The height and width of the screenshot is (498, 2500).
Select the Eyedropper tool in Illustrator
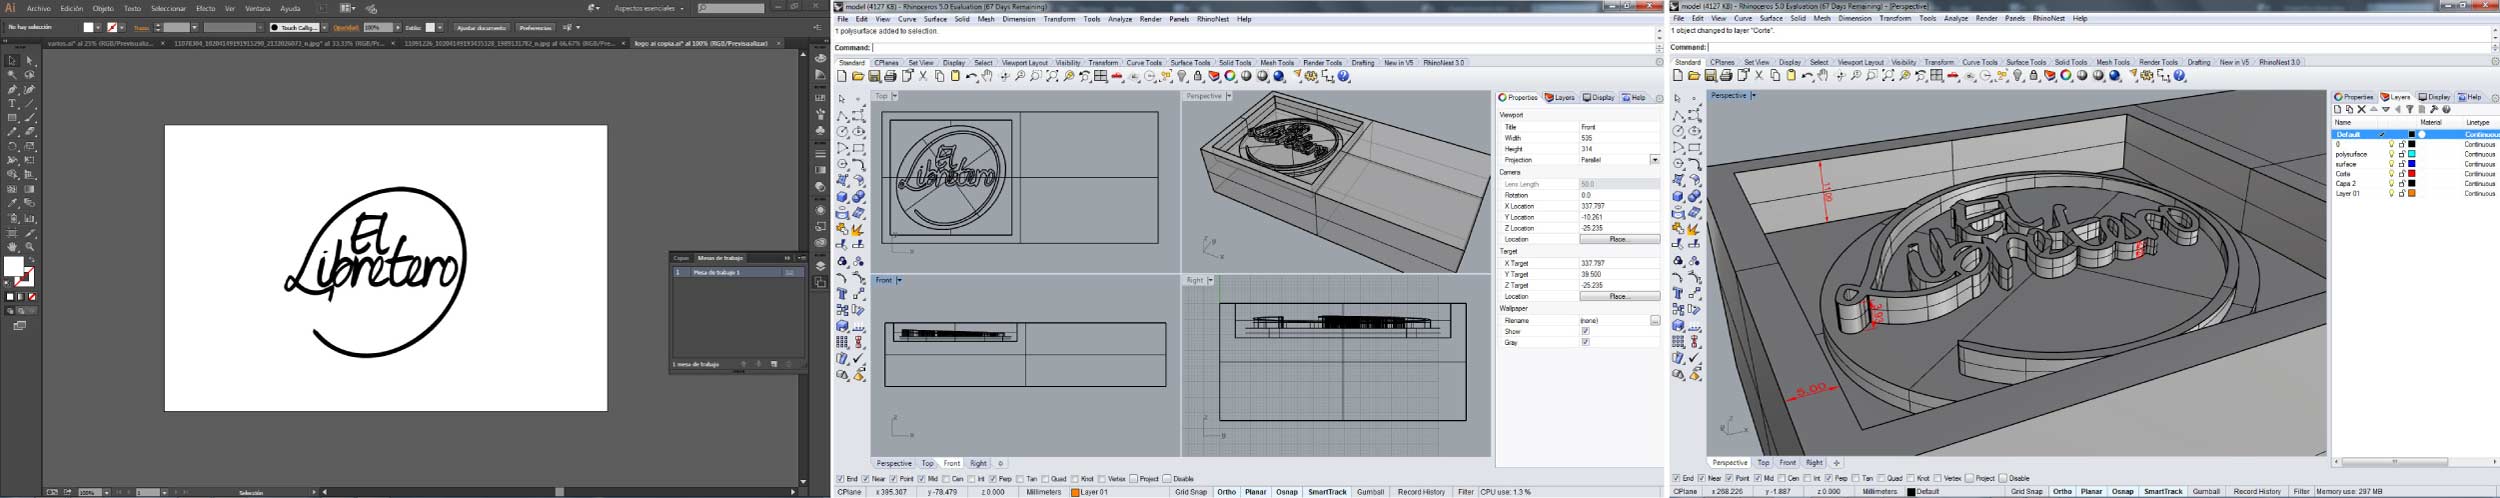coord(12,202)
